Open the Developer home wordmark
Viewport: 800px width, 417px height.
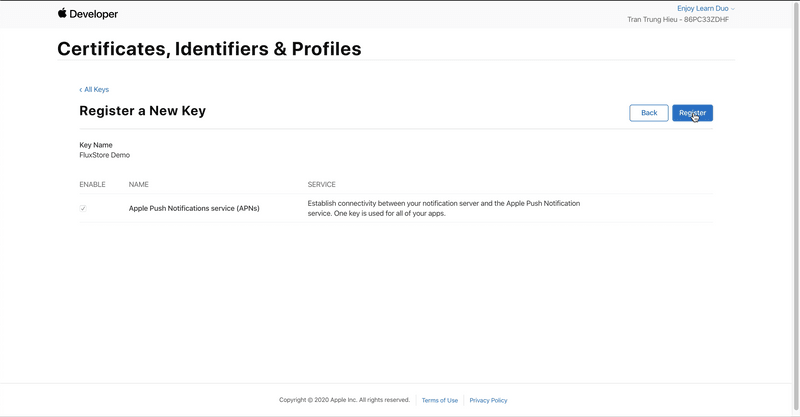93,14
